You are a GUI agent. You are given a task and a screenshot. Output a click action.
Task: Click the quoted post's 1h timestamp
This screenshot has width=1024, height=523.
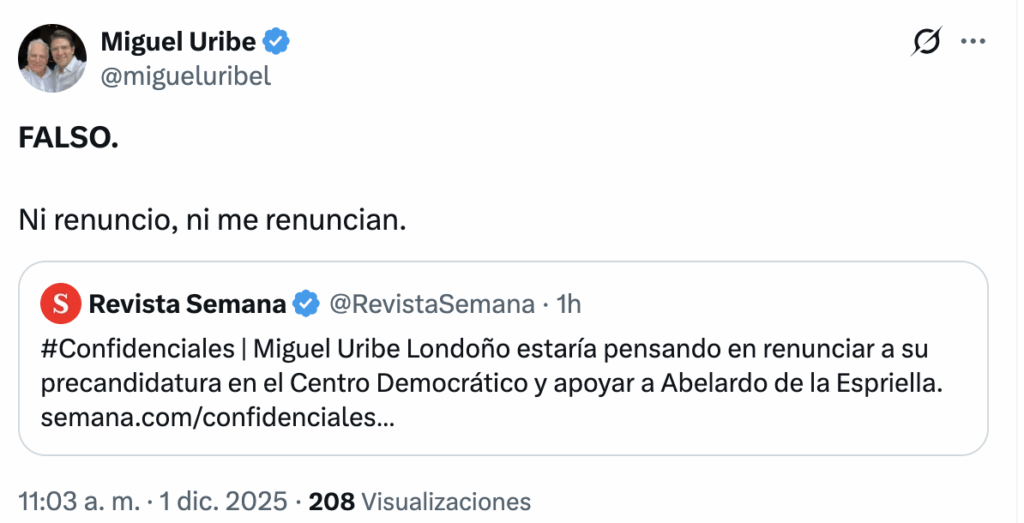[568, 304]
